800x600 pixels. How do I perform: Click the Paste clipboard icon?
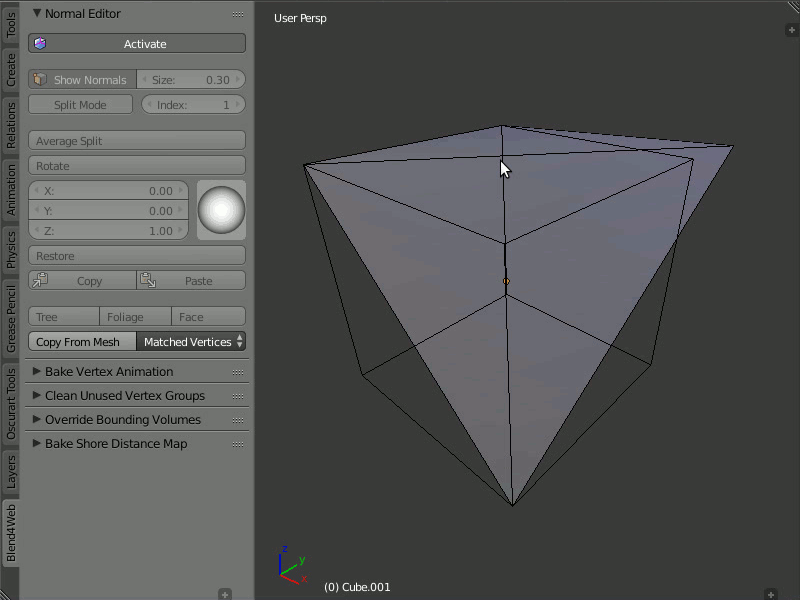pyautogui.click(x=147, y=281)
